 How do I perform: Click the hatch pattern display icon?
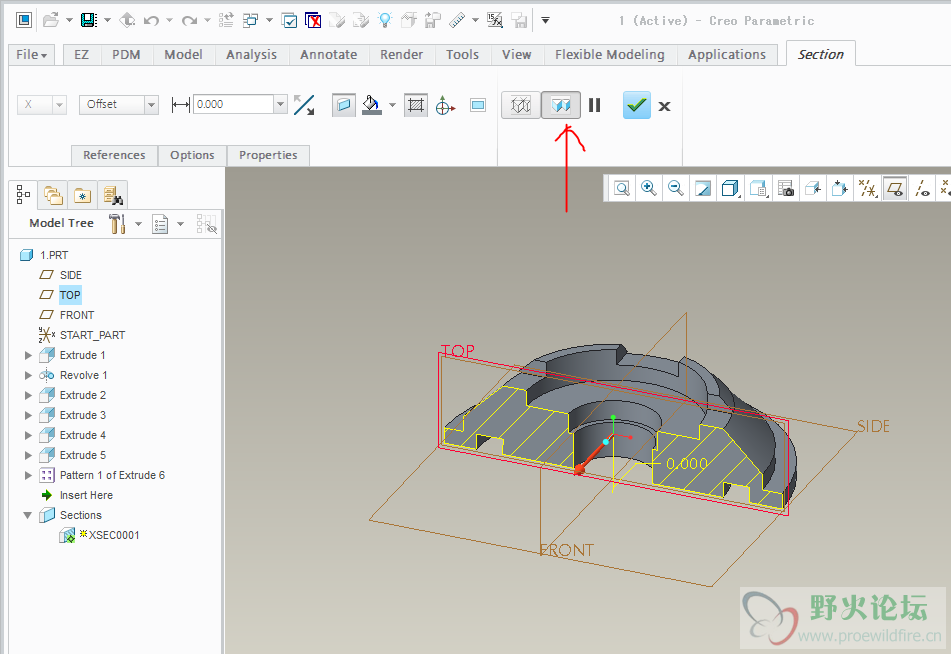(415, 106)
